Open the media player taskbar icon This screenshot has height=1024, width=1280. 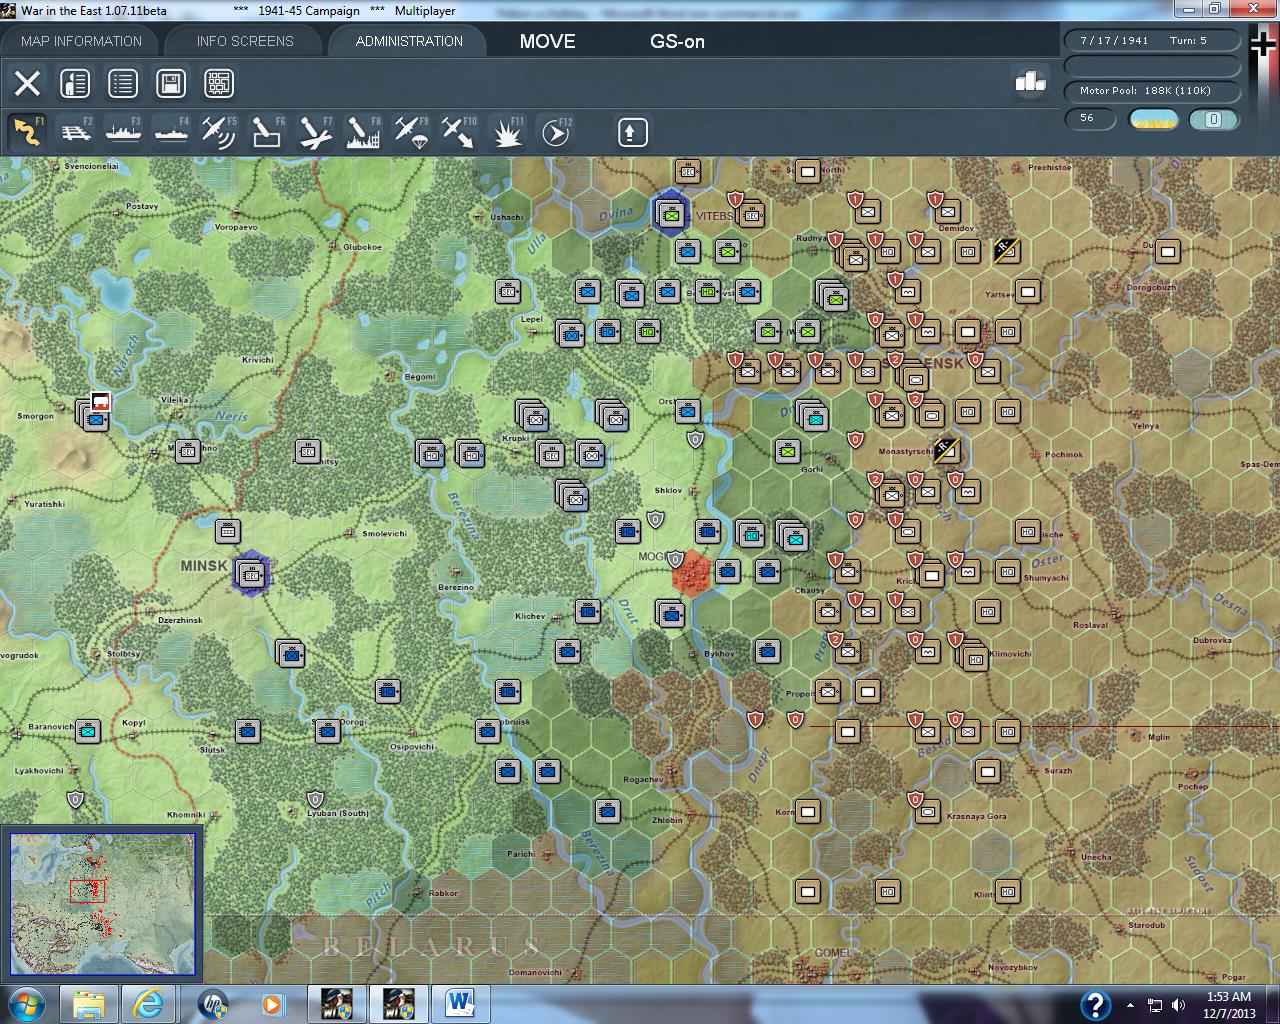[272, 1004]
